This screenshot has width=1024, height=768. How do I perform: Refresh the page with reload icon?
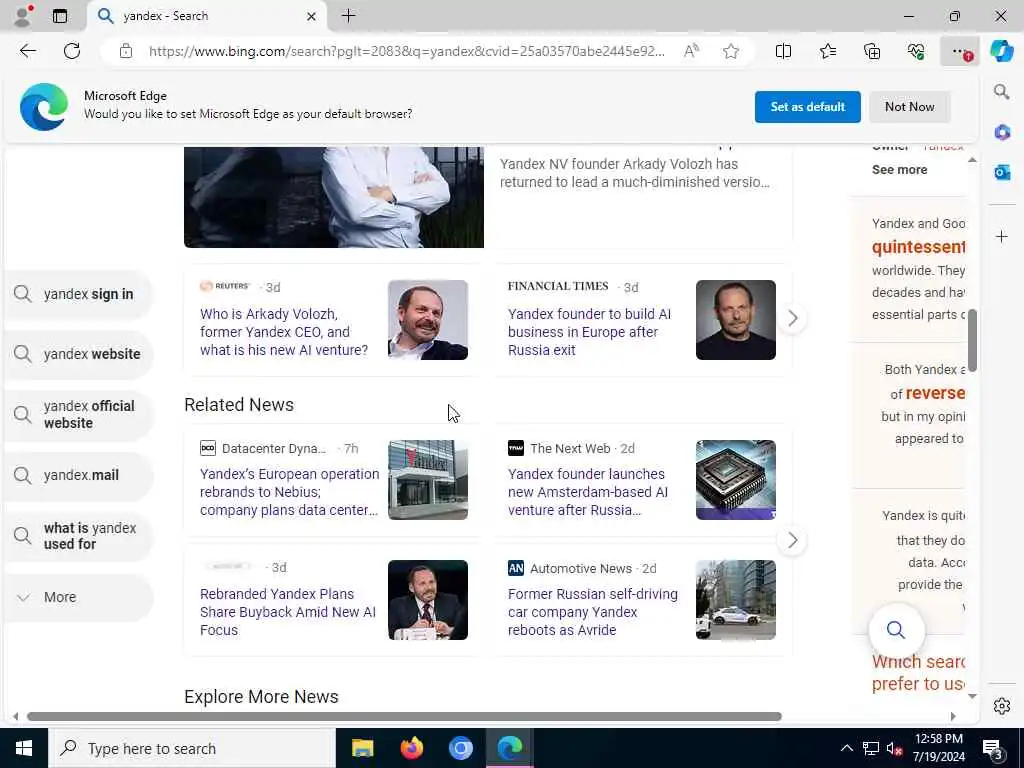(x=72, y=51)
